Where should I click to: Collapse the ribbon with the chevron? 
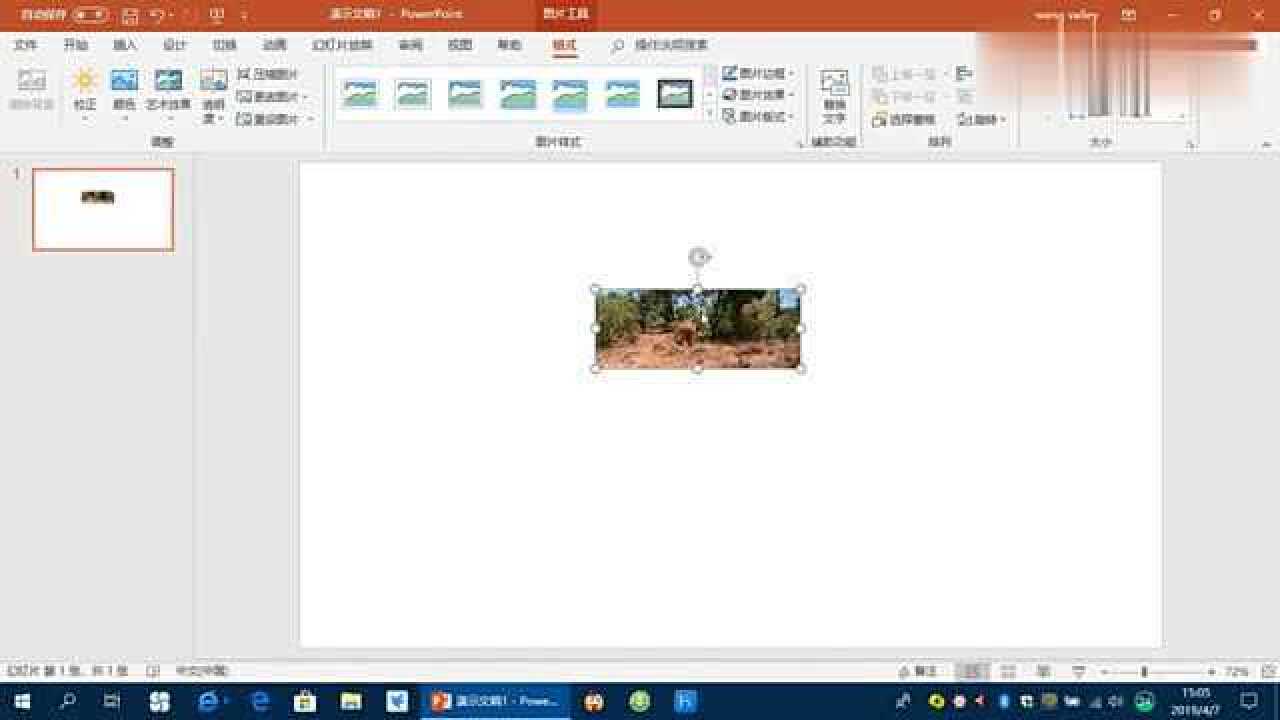click(x=1267, y=145)
